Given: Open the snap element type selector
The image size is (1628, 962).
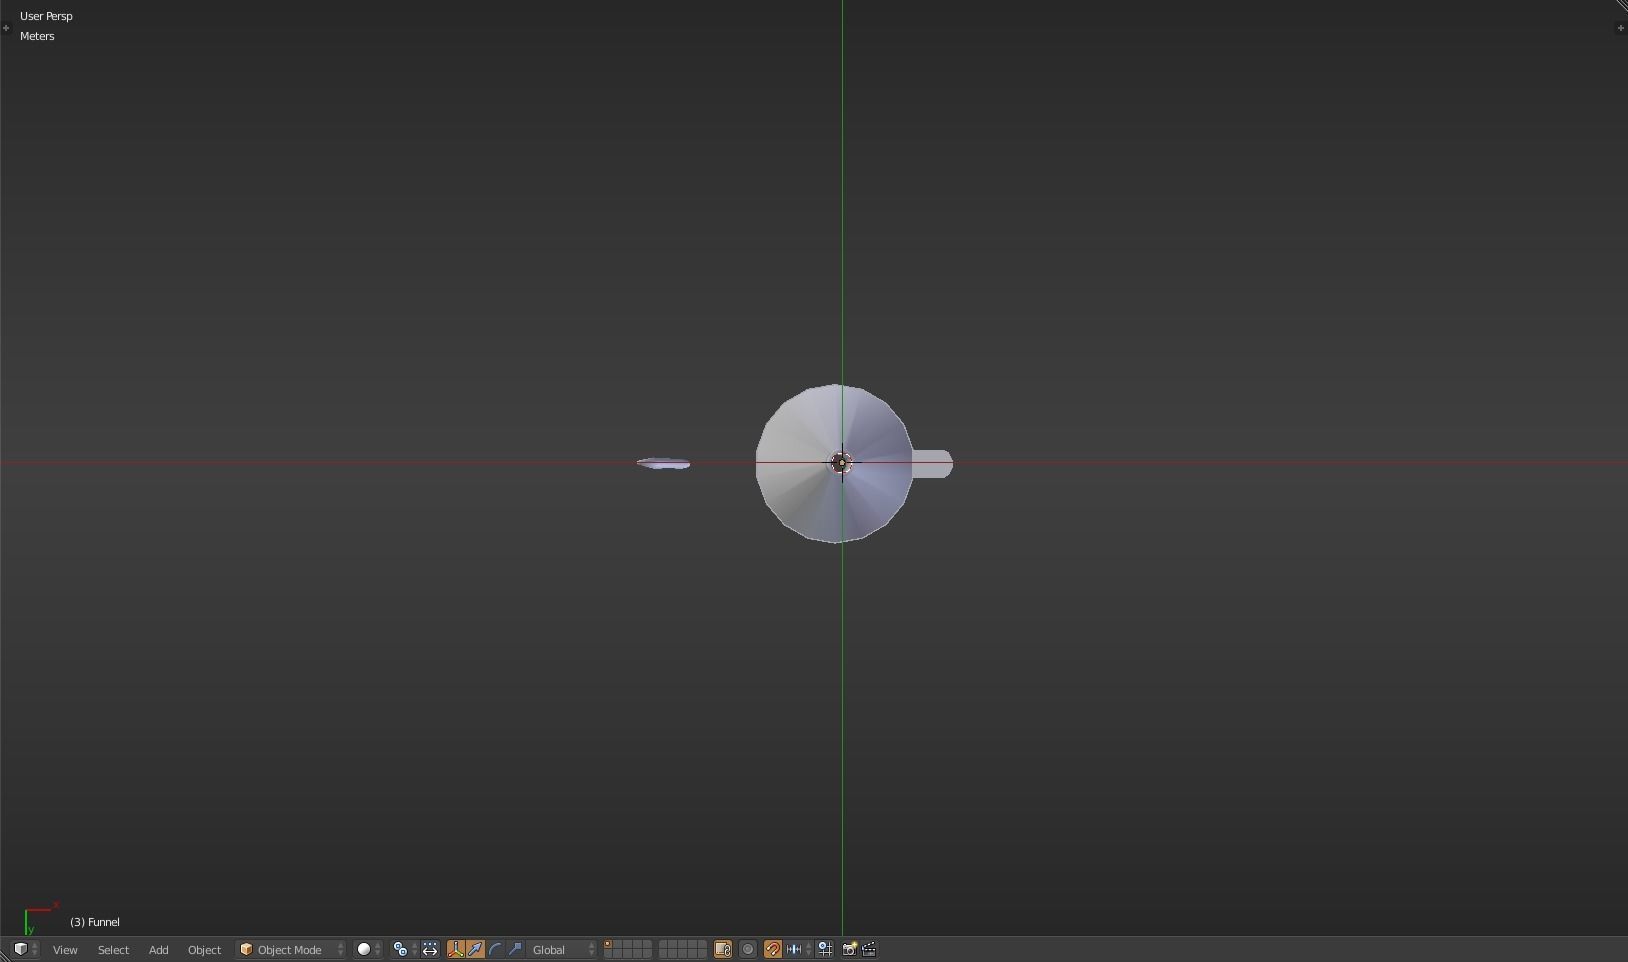Looking at the screenshot, I should pos(798,949).
